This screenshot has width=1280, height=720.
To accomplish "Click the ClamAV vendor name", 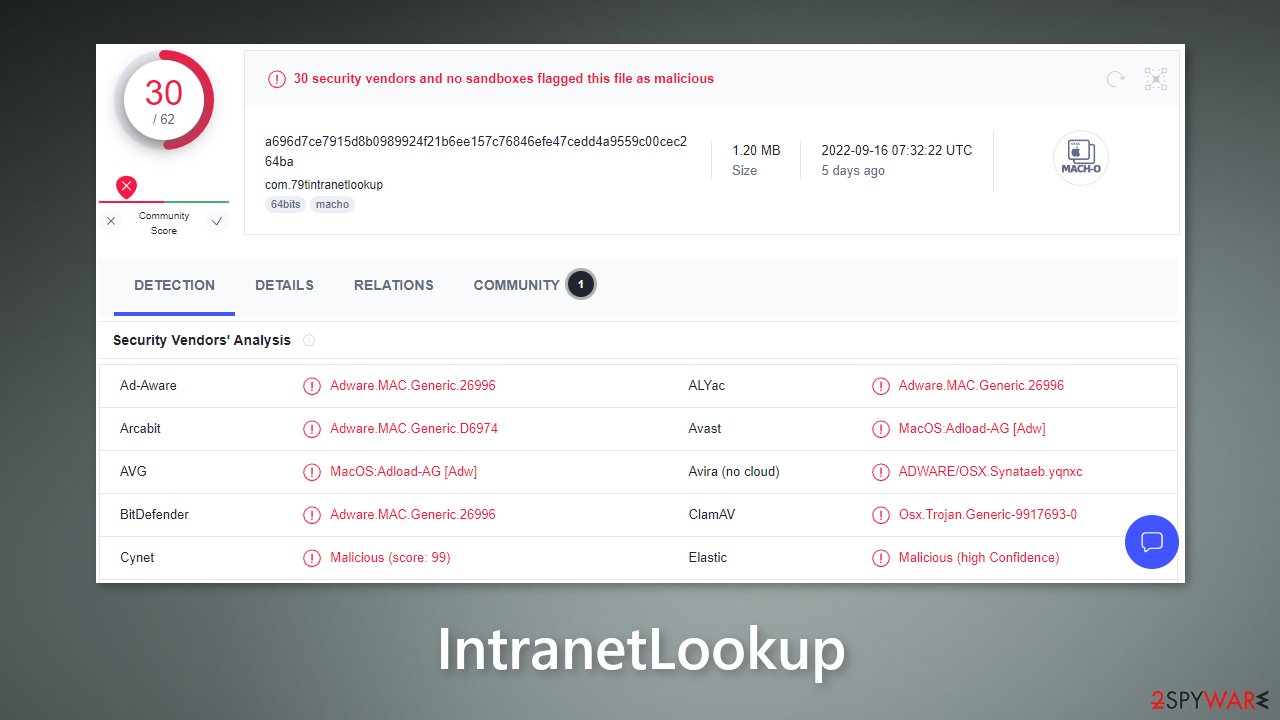I will [x=712, y=515].
